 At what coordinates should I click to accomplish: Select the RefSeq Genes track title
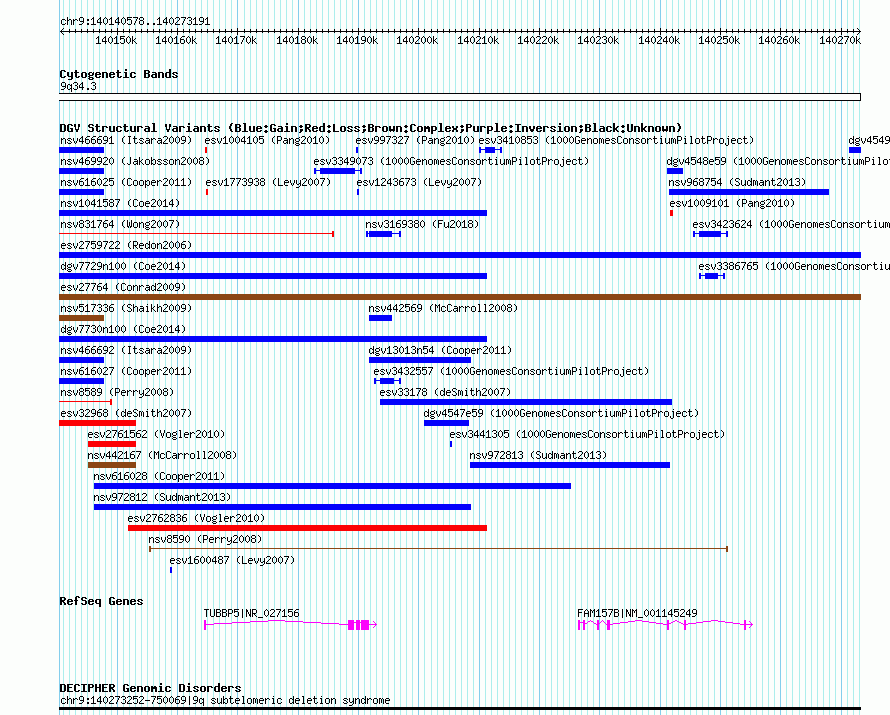tap(101, 601)
